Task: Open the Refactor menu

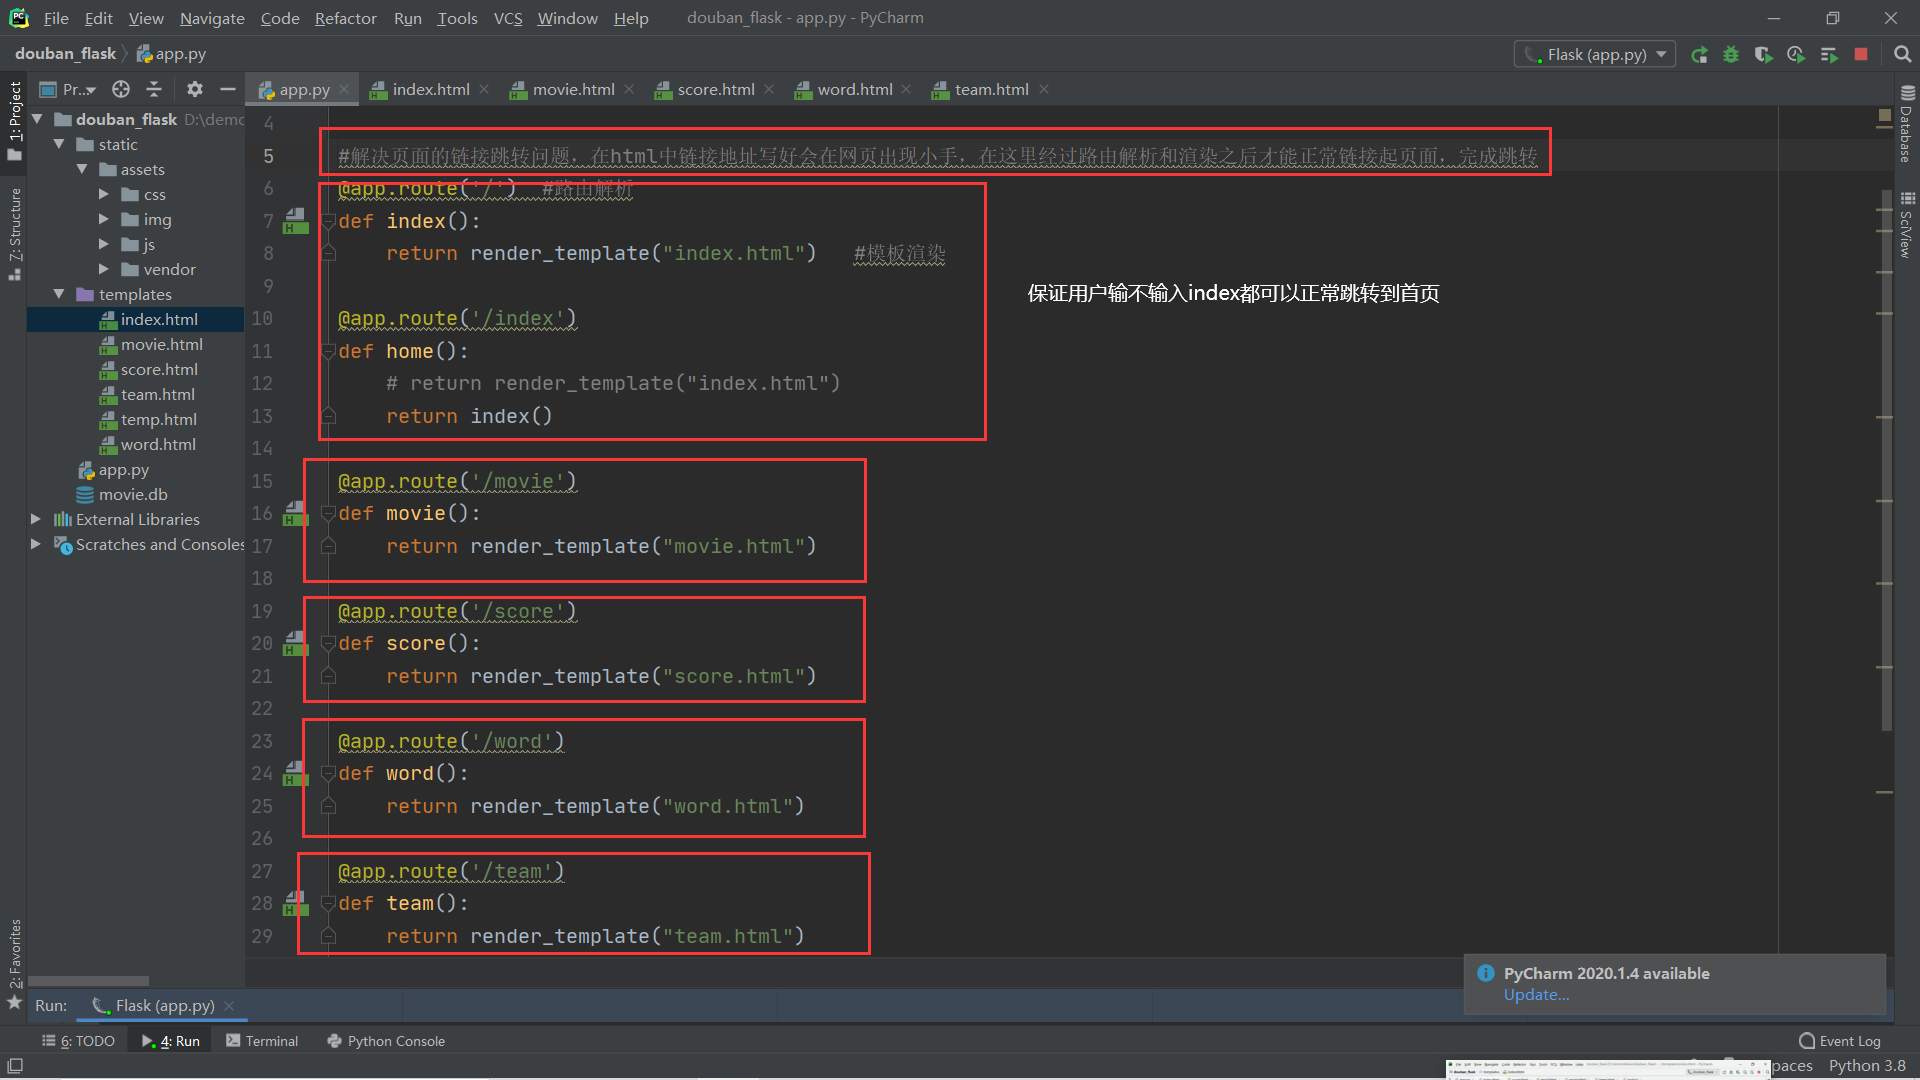Action: pos(345,18)
